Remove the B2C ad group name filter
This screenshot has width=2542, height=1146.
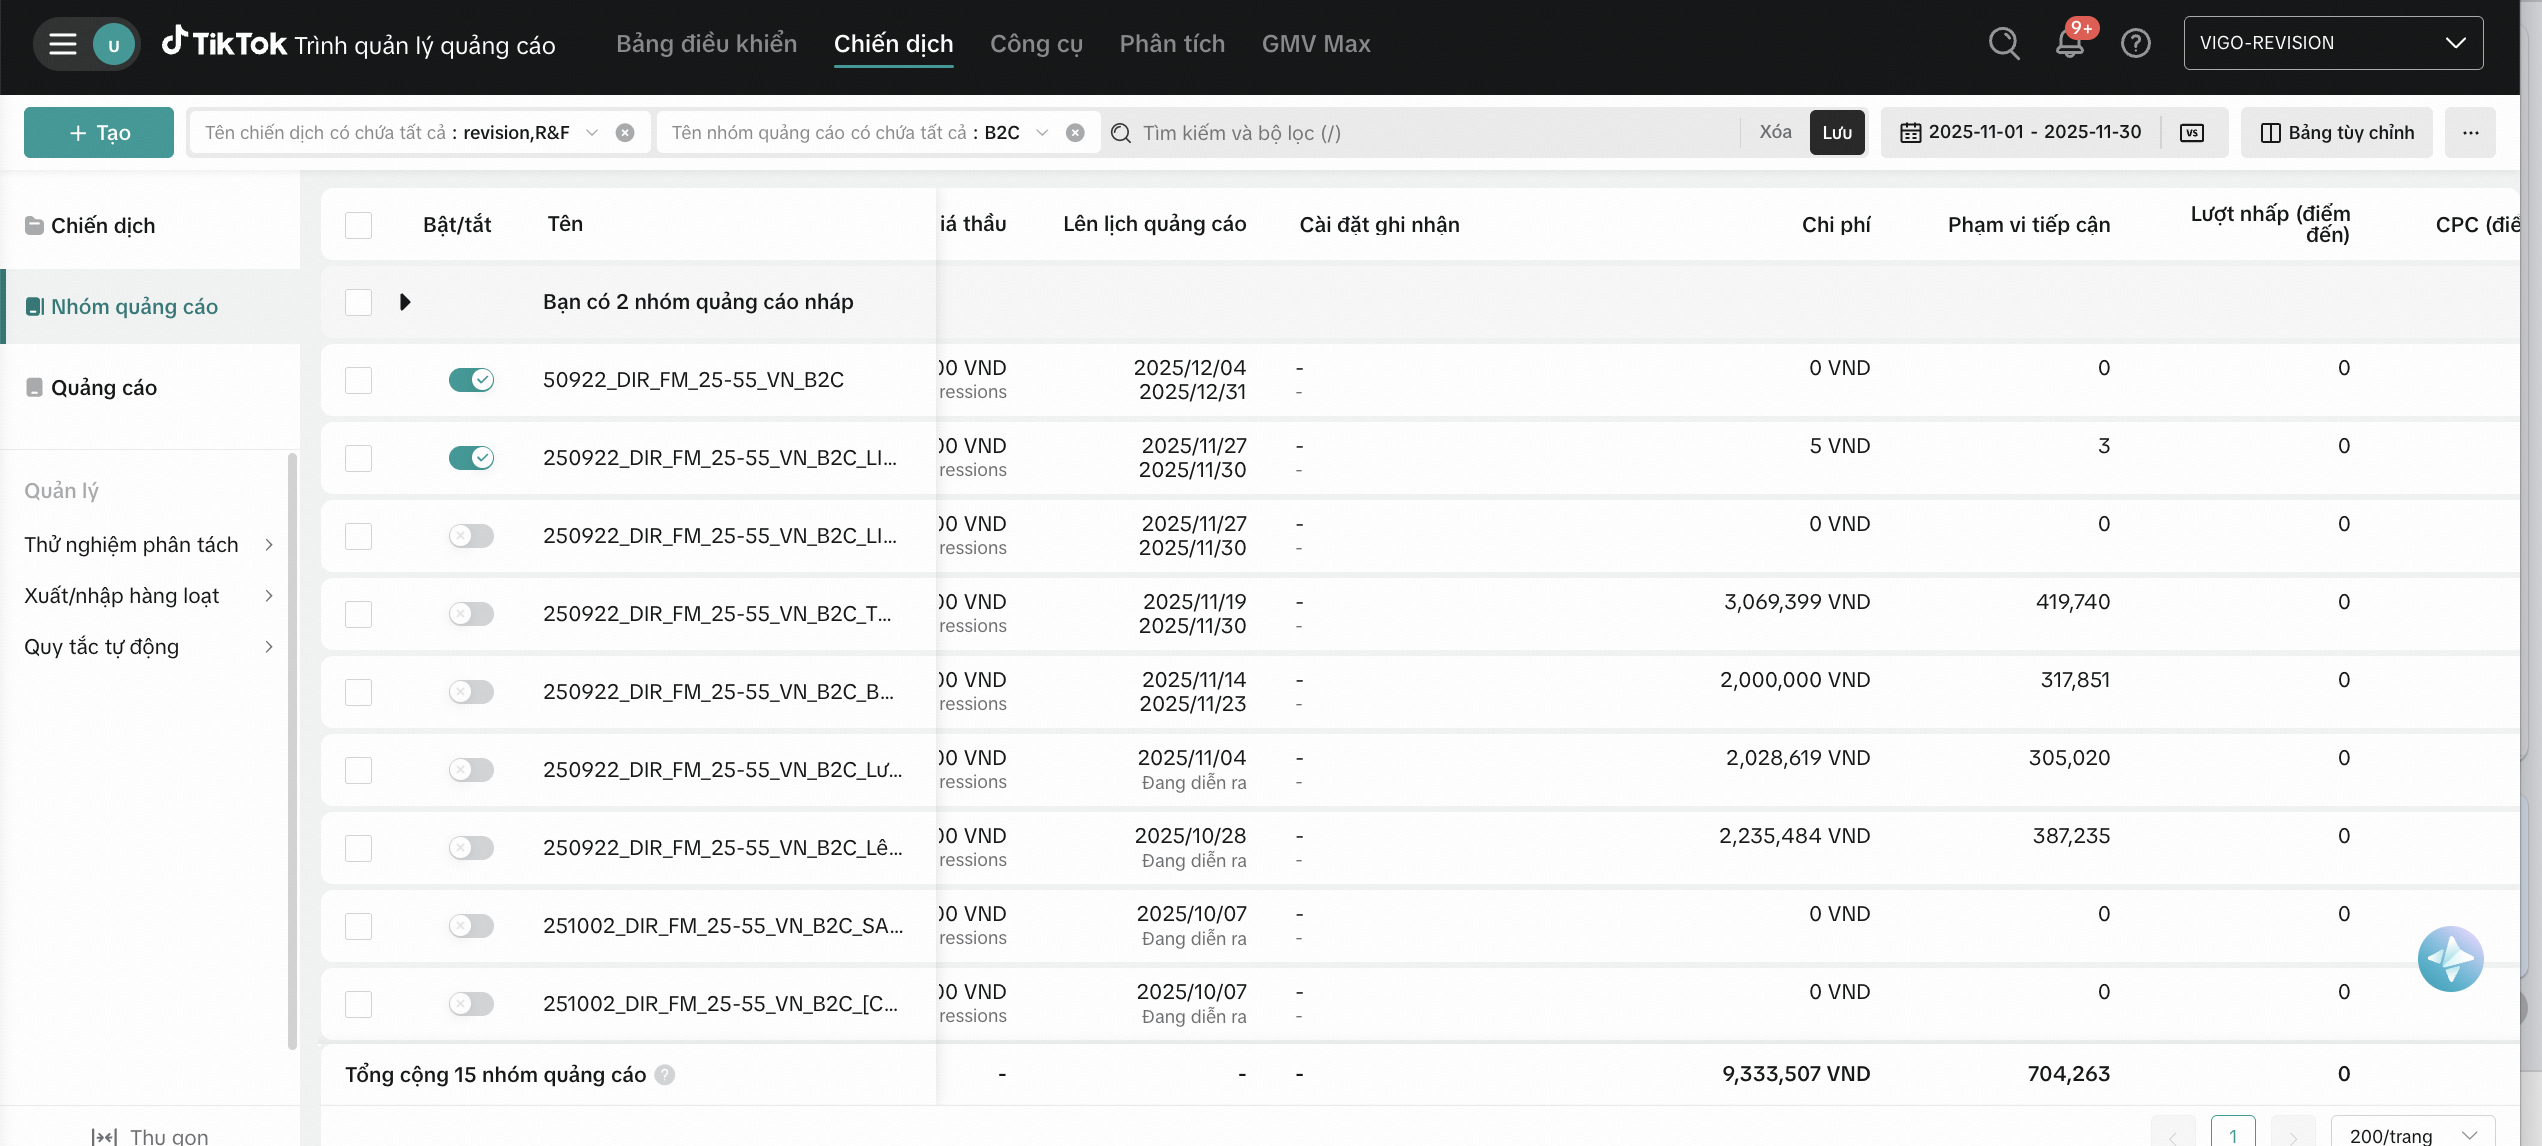click(x=1075, y=133)
